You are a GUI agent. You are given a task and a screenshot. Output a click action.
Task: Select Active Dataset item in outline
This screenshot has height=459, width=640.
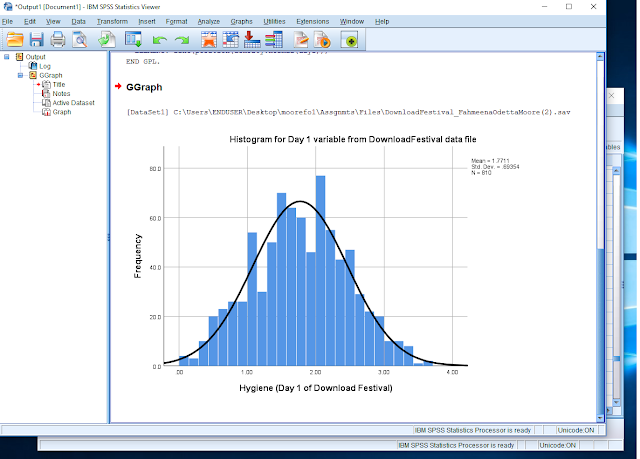73,103
